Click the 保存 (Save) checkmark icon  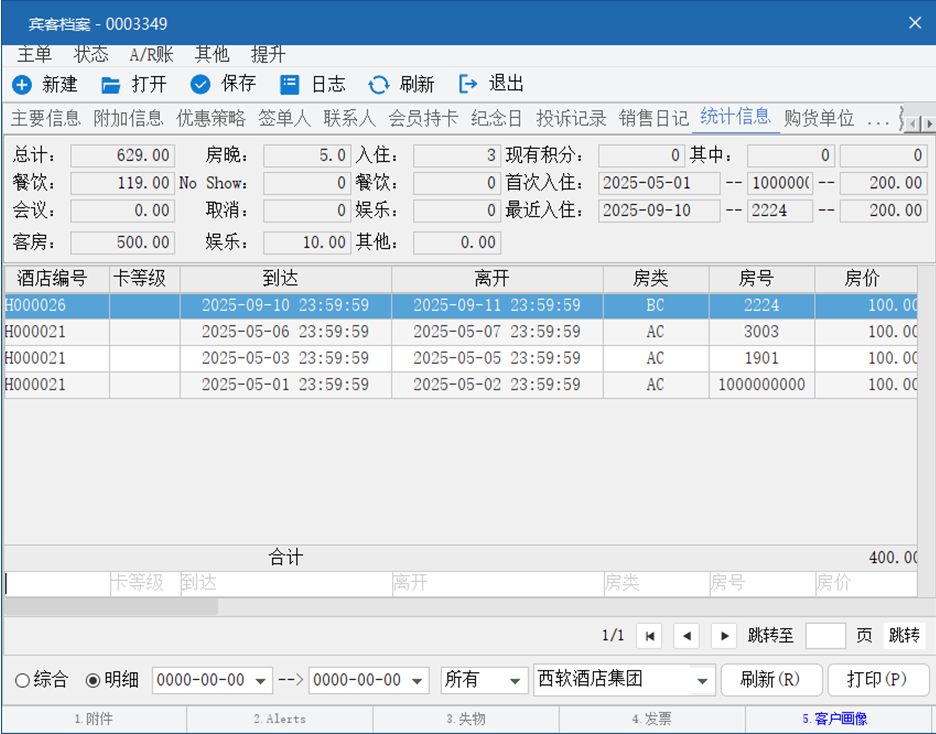[x=200, y=85]
